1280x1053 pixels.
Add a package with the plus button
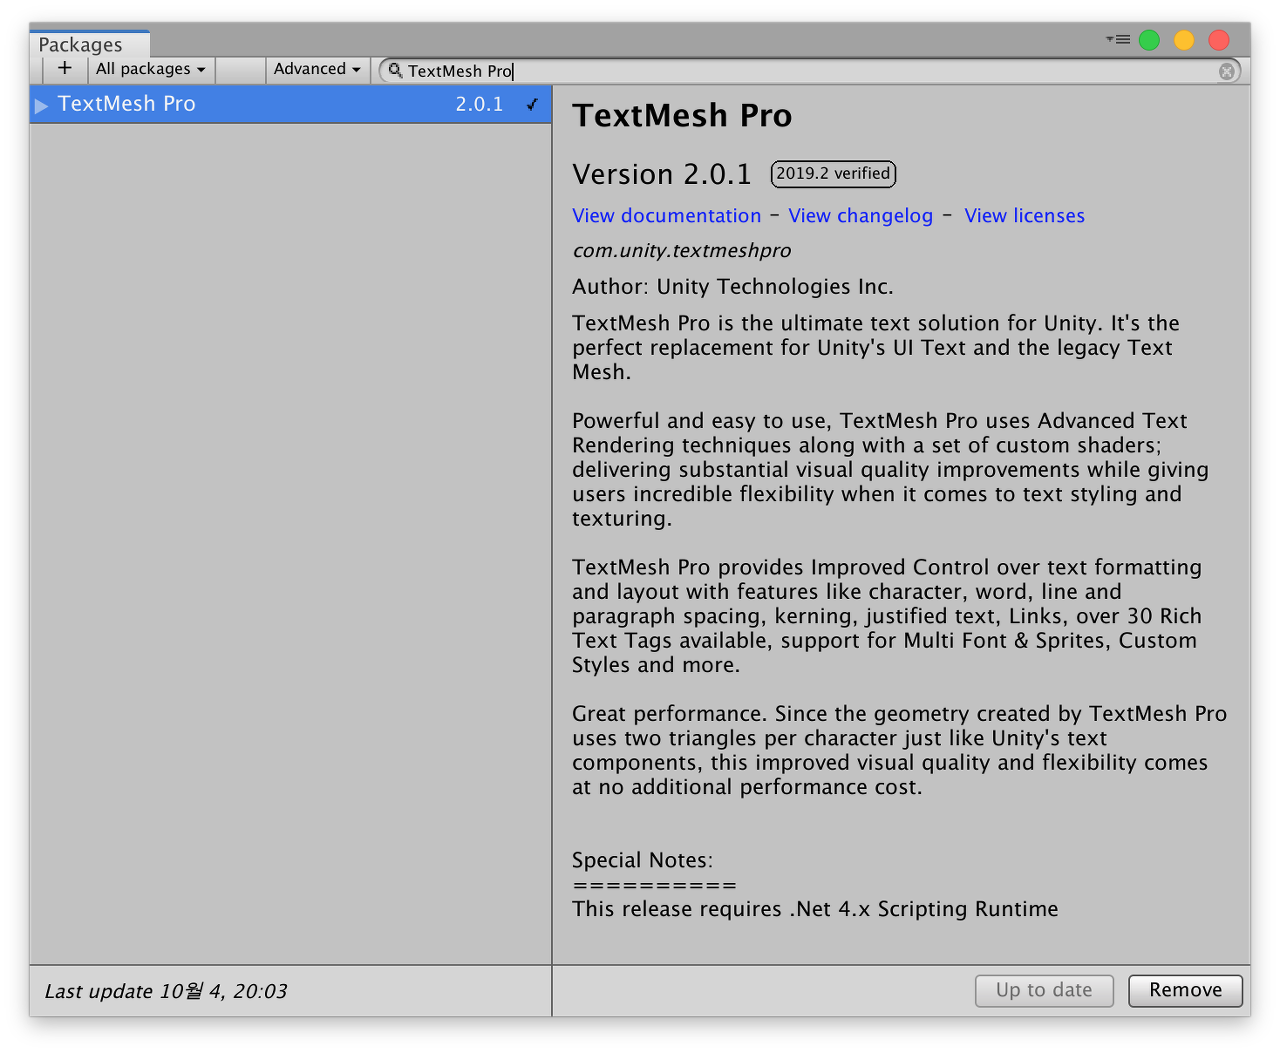65,69
